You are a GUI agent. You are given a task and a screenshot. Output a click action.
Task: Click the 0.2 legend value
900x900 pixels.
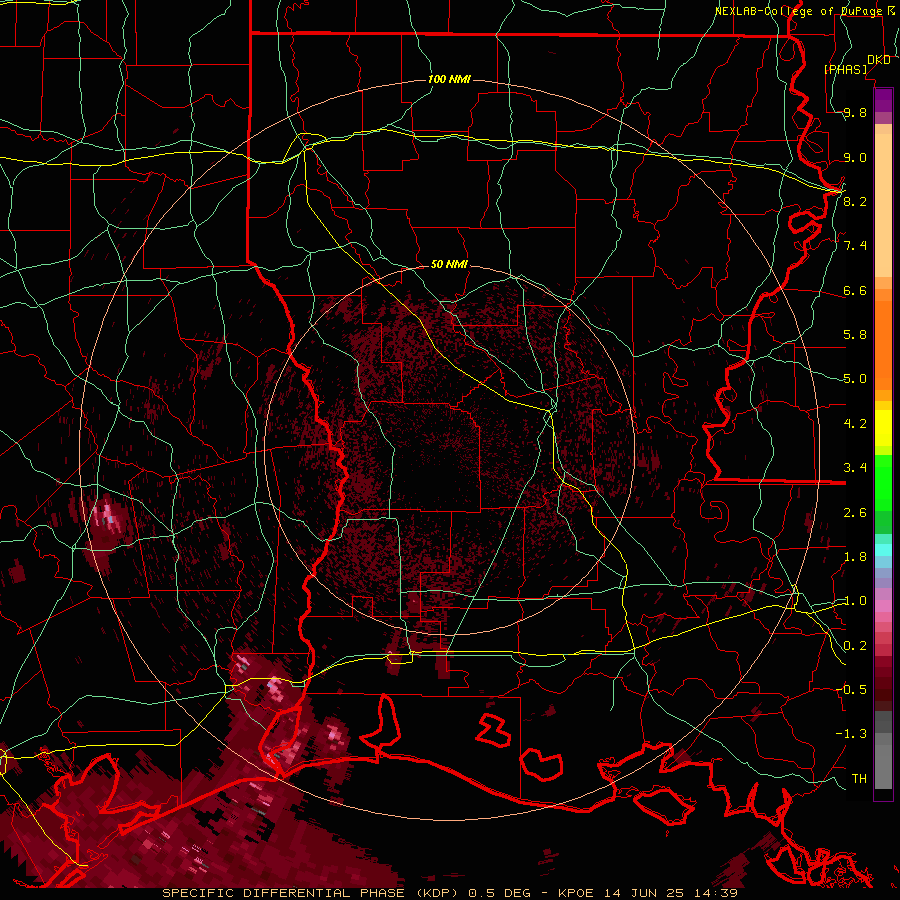click(x=855, y=646)
